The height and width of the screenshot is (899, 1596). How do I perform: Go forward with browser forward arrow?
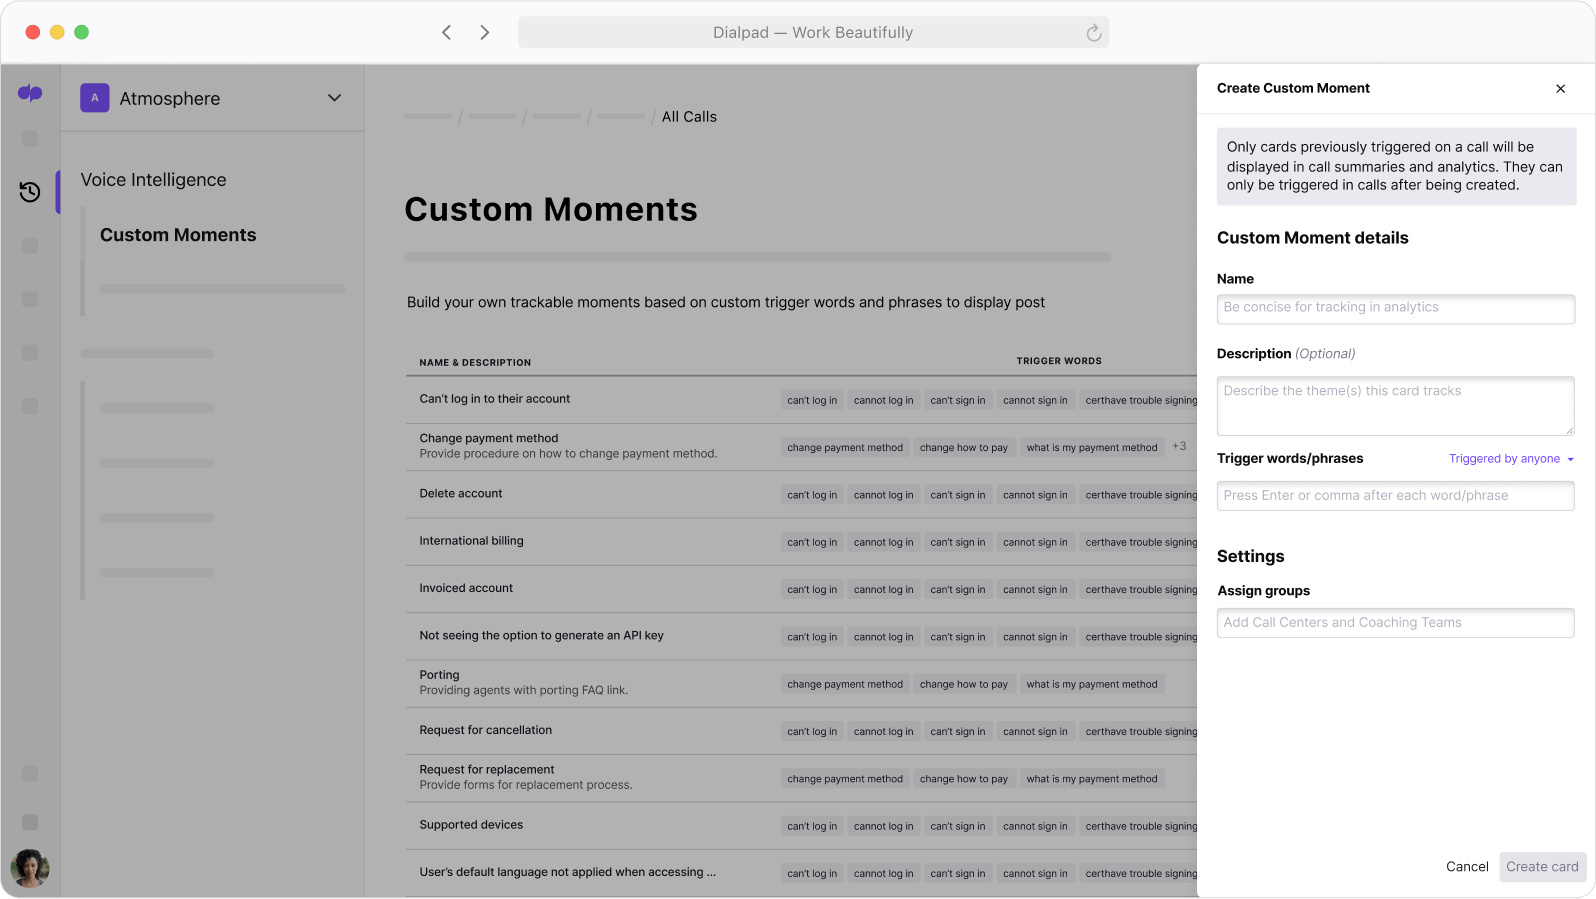(x=485, y=32)
